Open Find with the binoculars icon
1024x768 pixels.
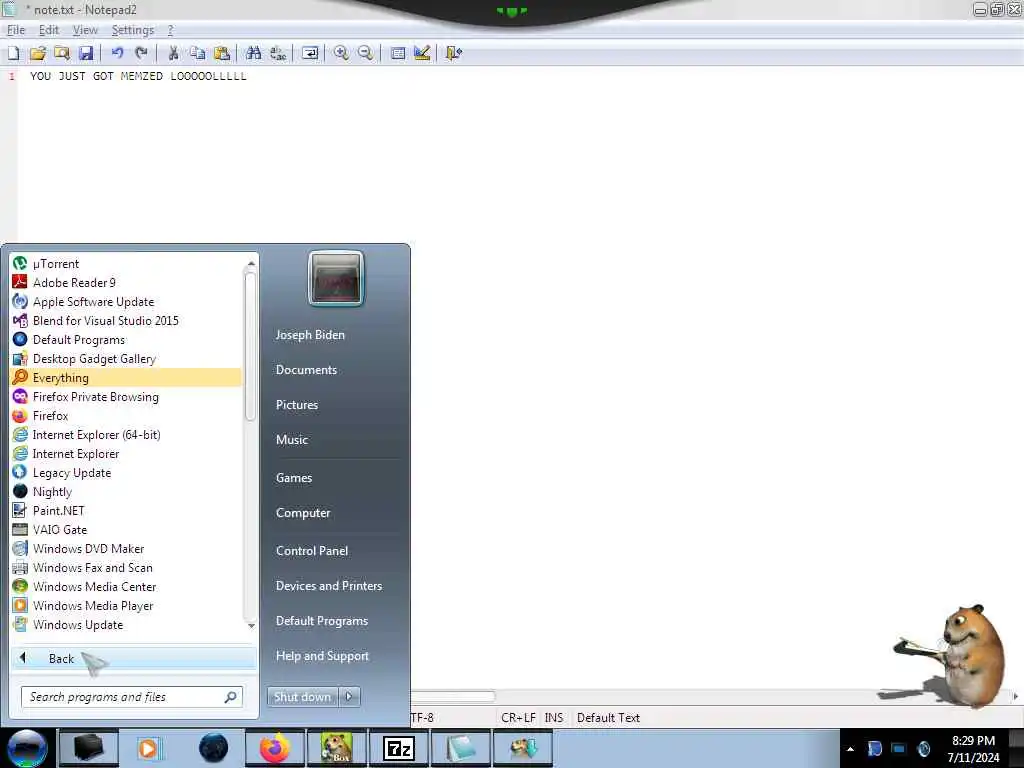click(x=253, y=54)
